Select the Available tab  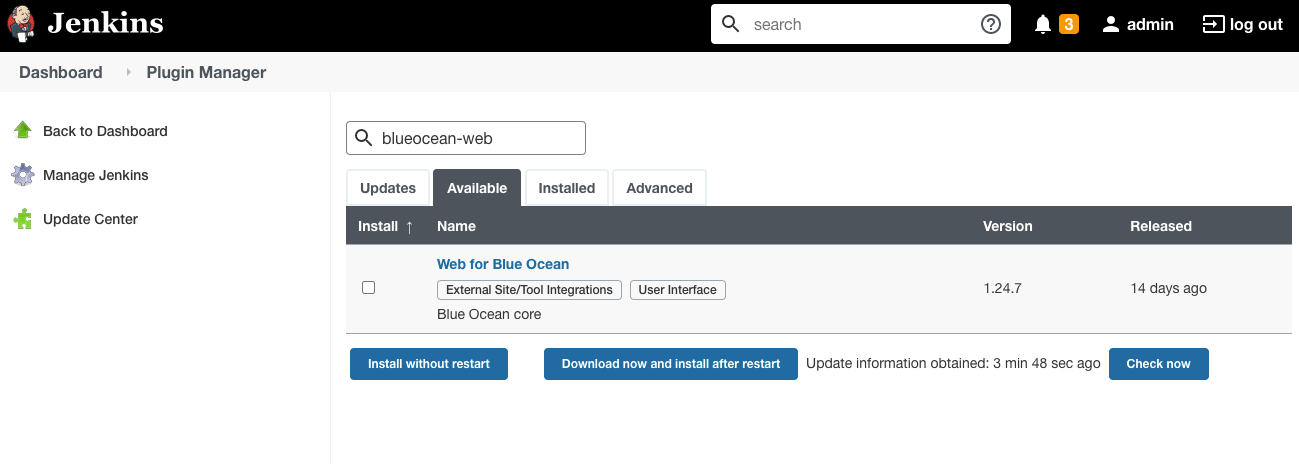click(x=477, y=188)
